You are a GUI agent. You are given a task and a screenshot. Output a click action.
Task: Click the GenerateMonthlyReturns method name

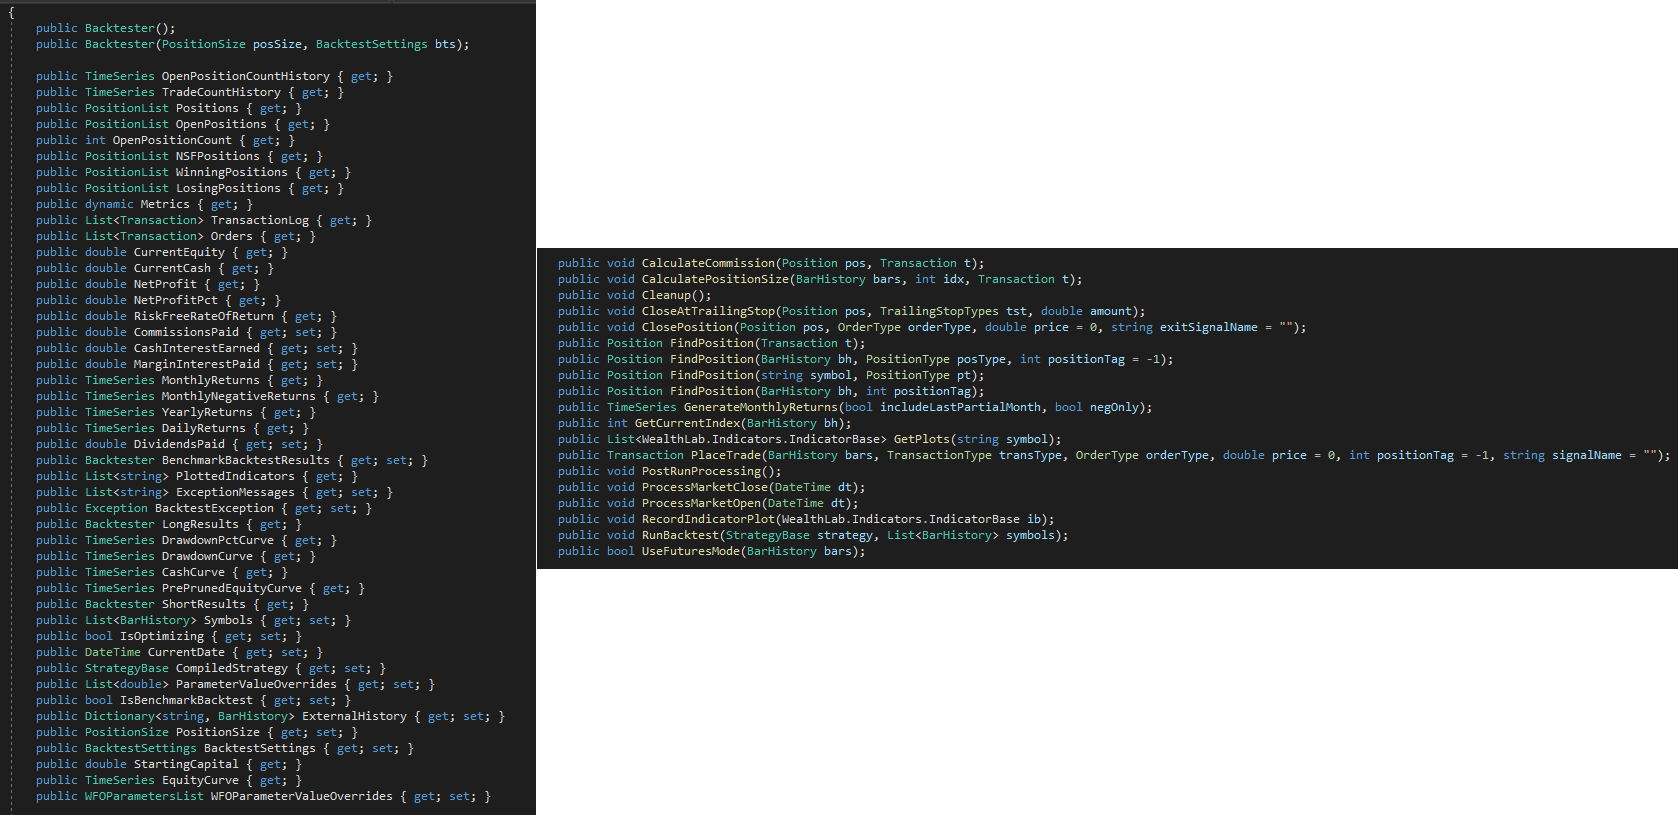point(760,407)
